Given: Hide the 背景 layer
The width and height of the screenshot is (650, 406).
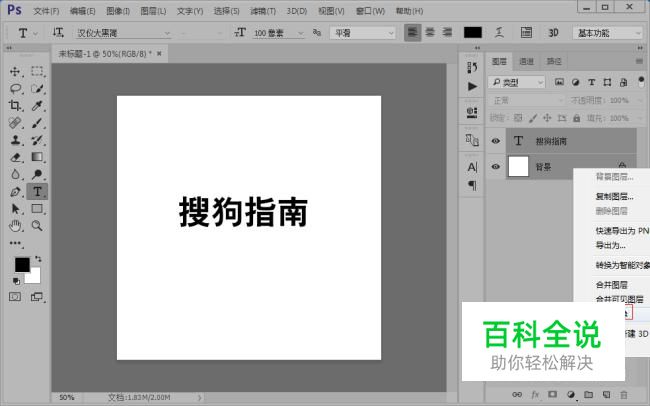Looking at the screenshot, I should point(495,167).
